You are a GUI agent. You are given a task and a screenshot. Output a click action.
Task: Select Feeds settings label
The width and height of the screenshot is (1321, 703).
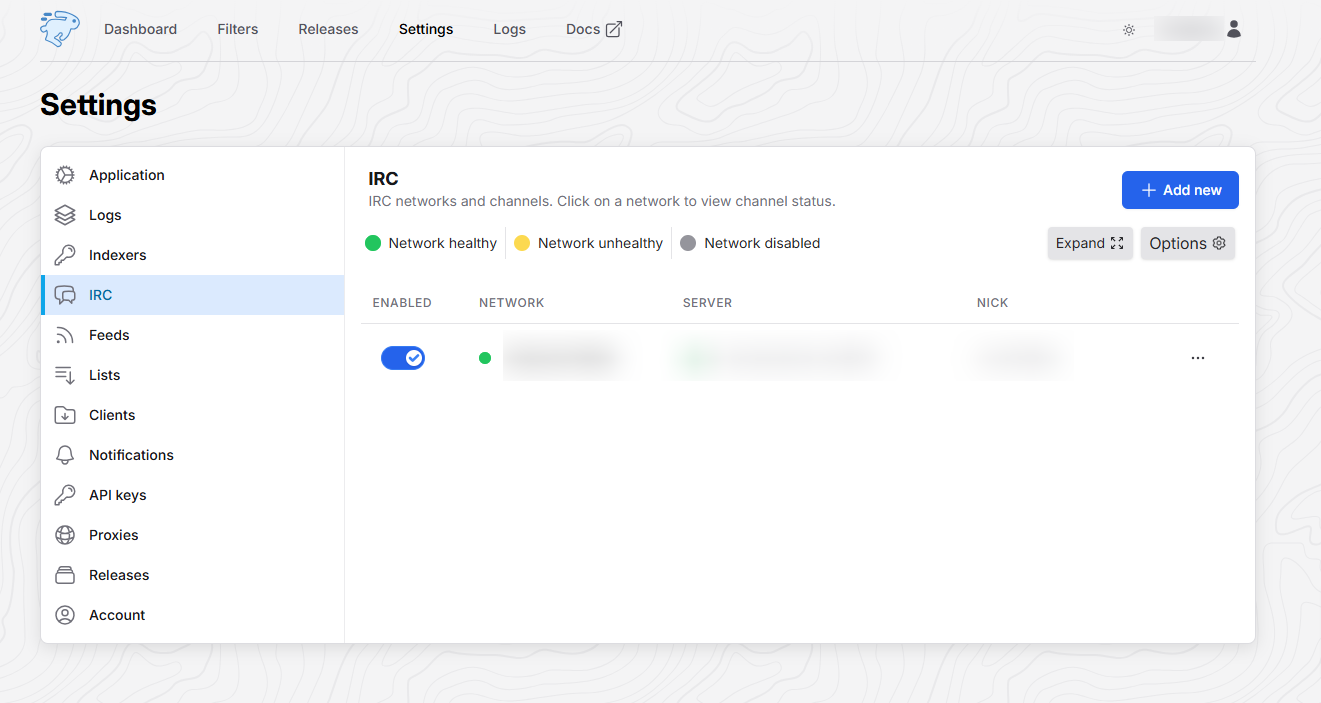click(109, 335)
